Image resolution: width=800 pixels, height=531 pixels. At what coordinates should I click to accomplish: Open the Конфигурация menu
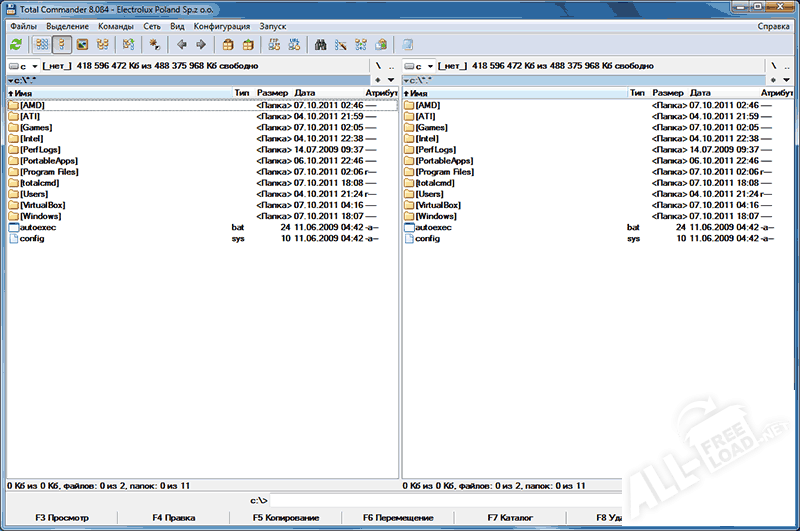point(222,26)
